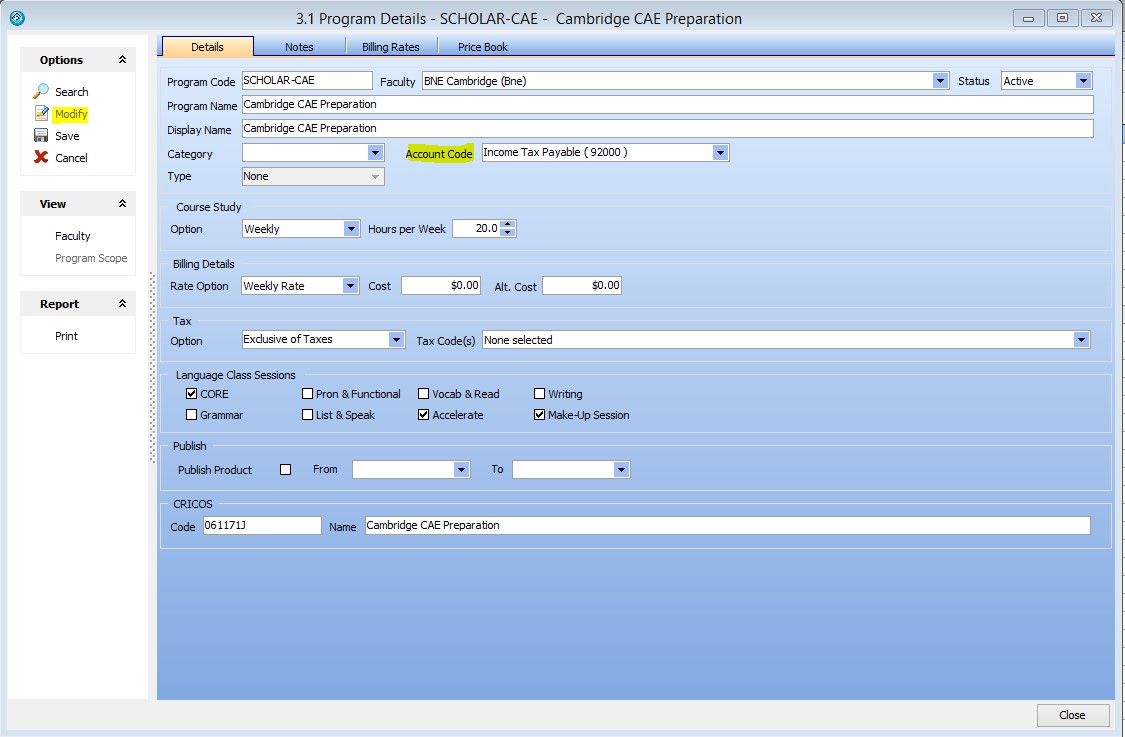
Task: Switch to the Notes tab
Action: point(300,46)
